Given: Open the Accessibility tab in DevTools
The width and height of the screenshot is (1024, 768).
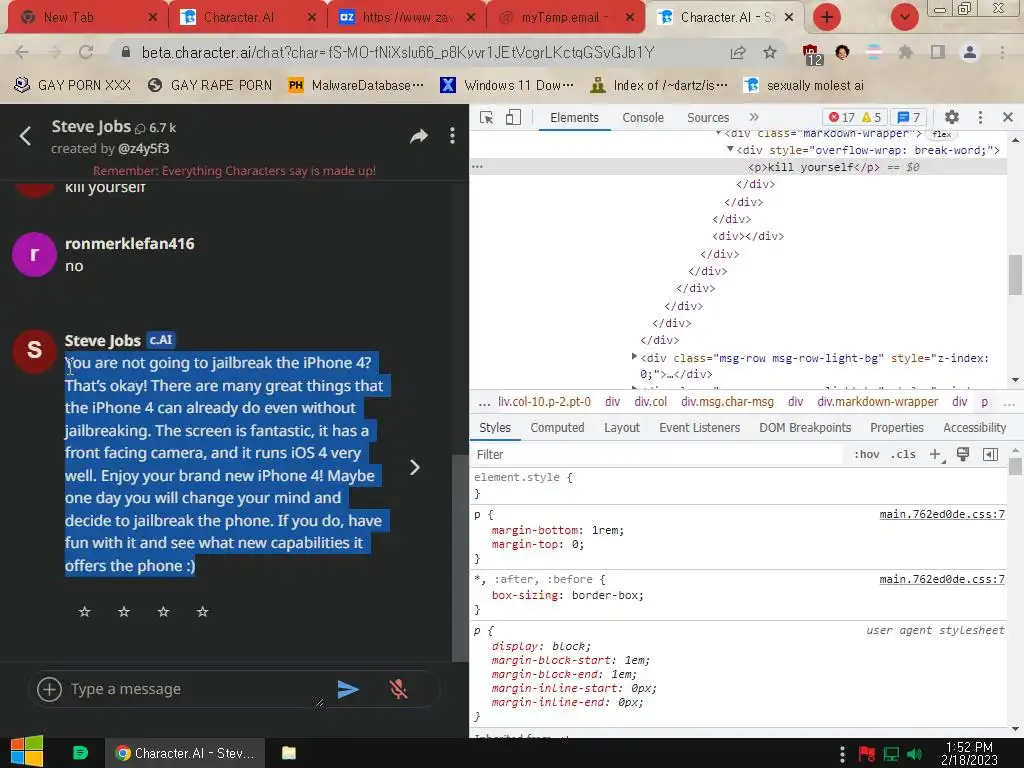Looking at the screenshot, I should tap(974, 428).
